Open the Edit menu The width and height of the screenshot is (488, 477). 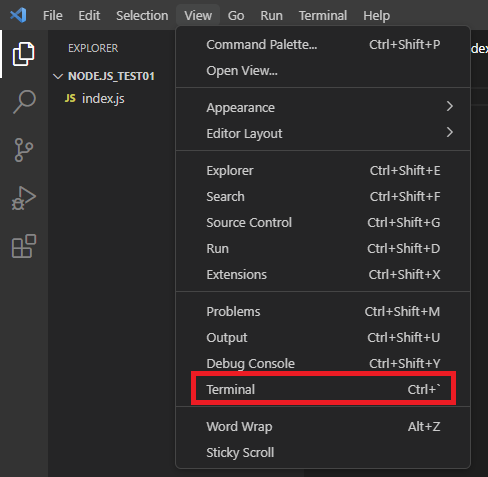click(89, 16)
